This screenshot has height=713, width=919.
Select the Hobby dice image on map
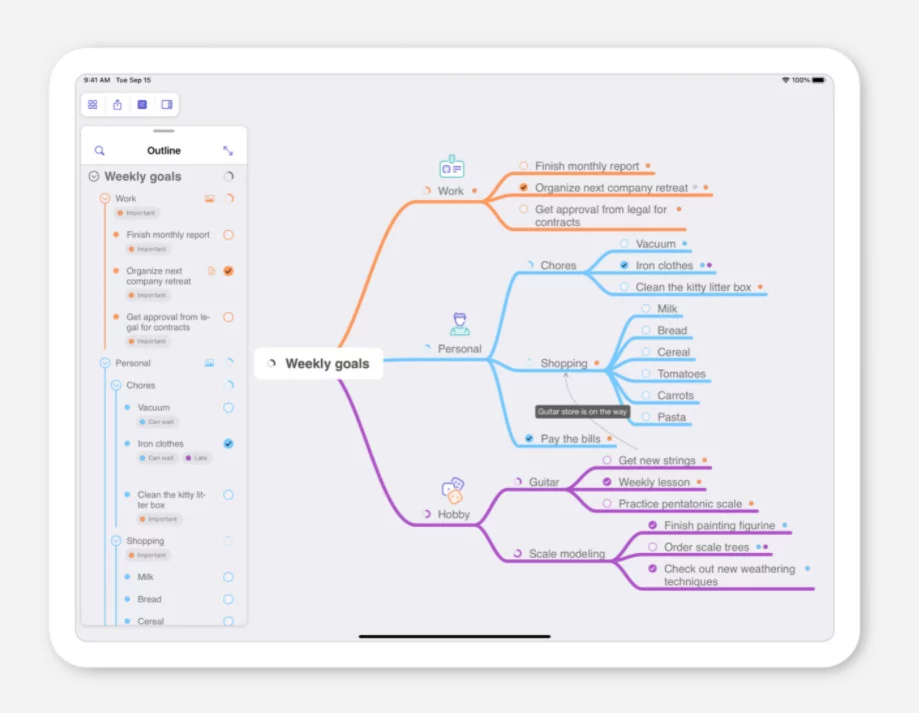(453, 490)
